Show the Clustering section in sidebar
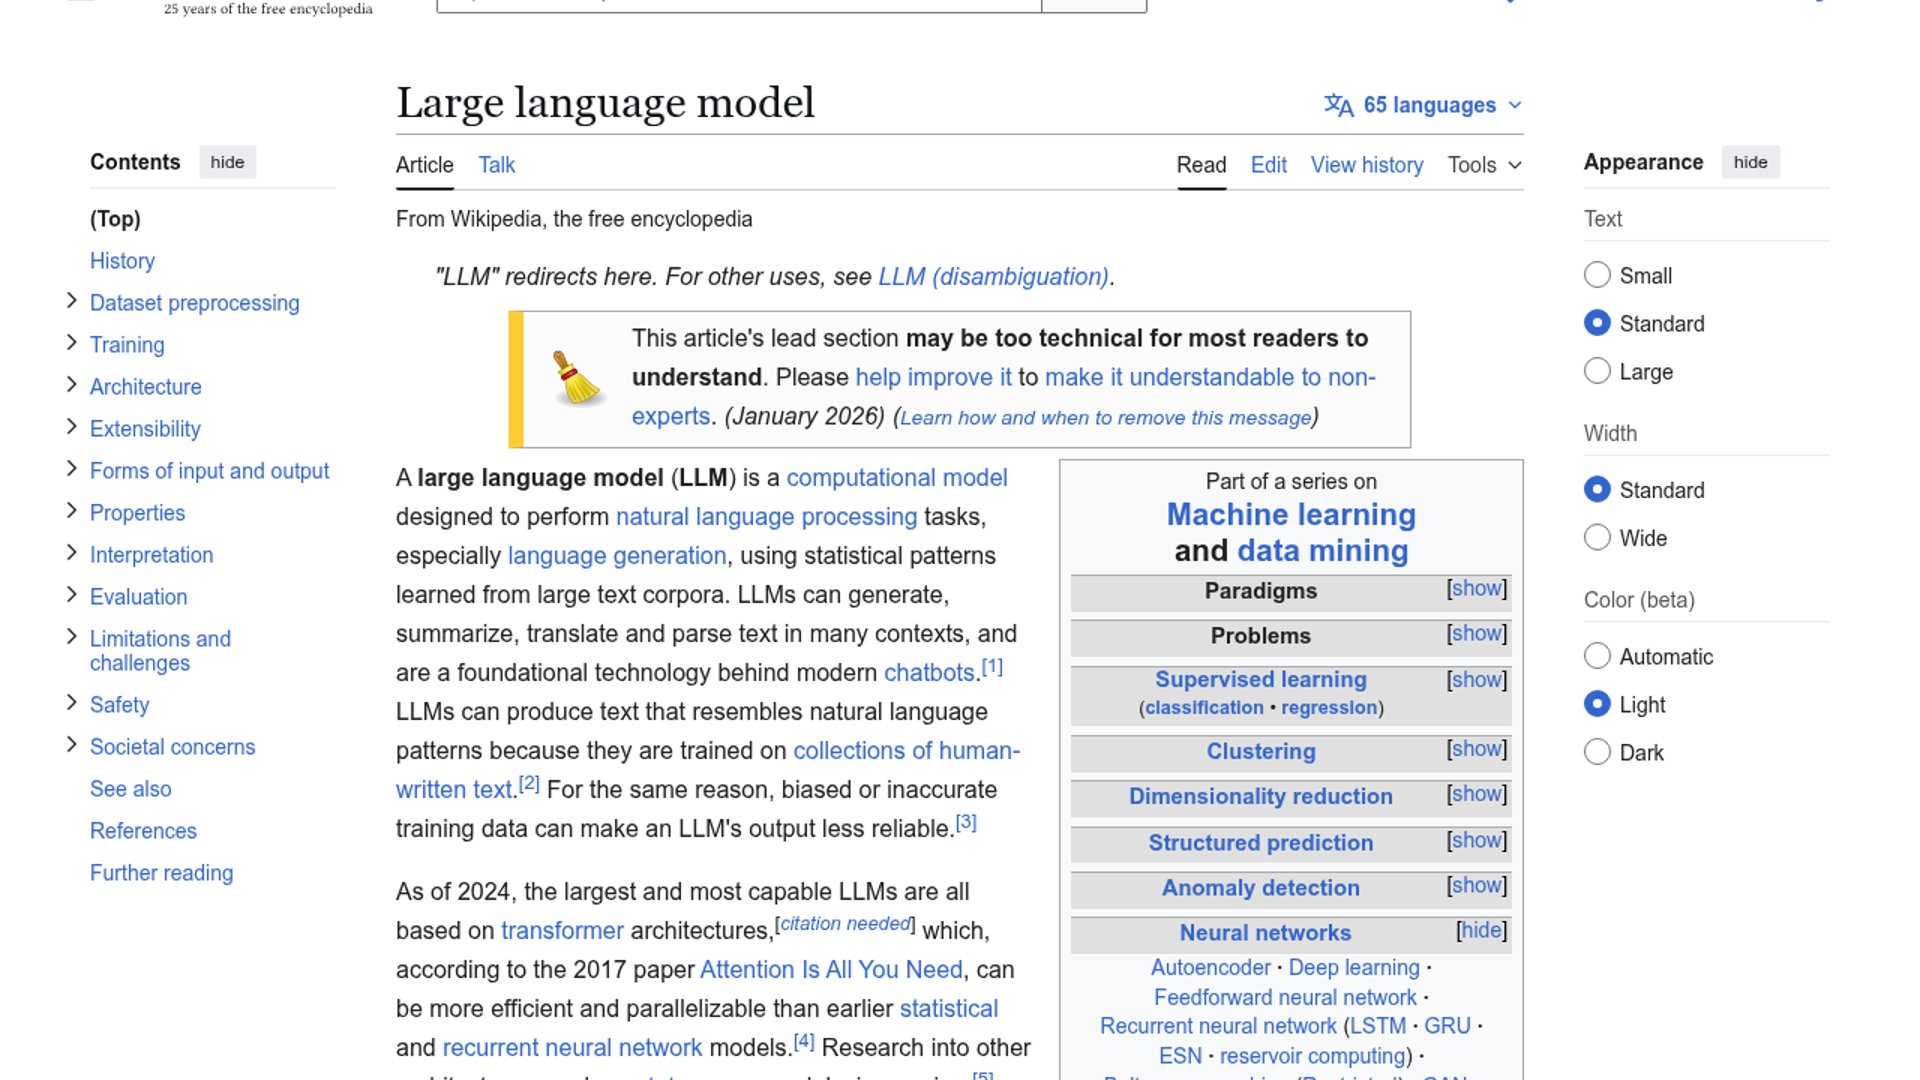 coord(1476,749)
